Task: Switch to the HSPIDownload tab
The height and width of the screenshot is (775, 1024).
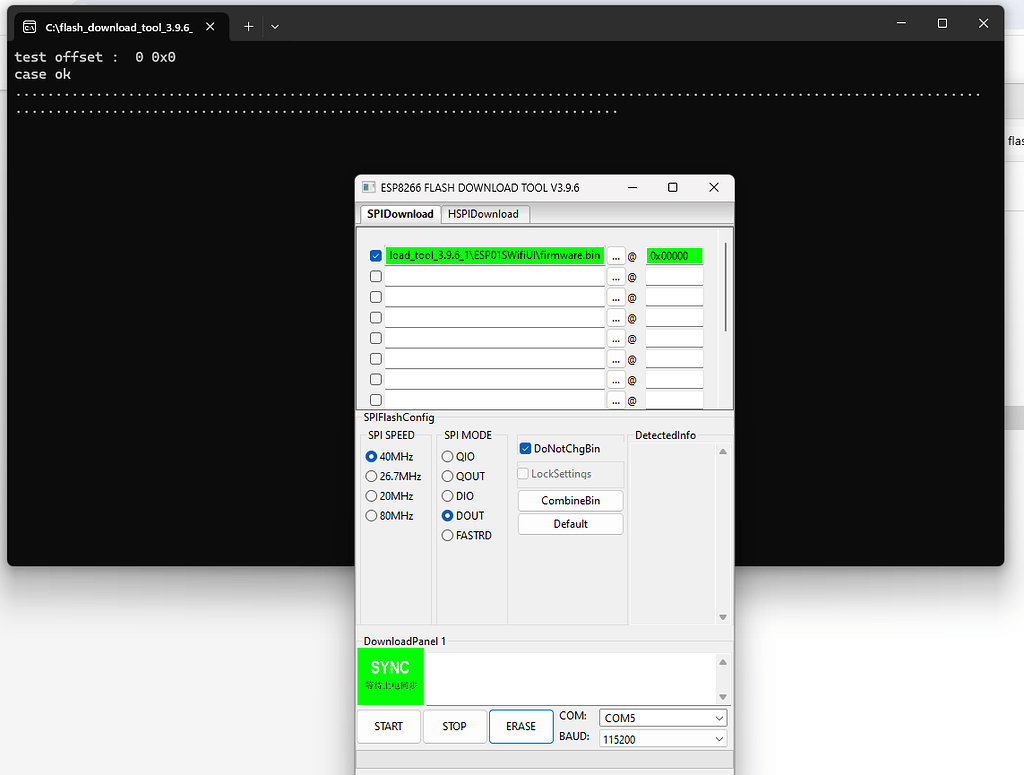Action: [x=483, y=214]
